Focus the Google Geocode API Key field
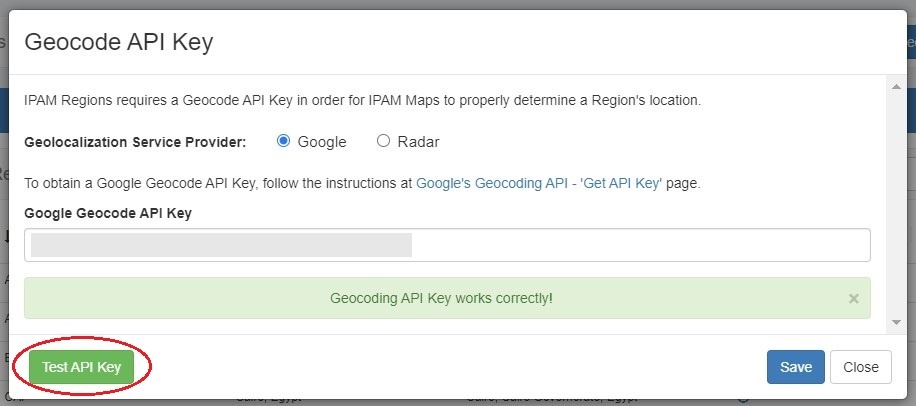Viewport: 916px width, 406px height. pos(640,245)
